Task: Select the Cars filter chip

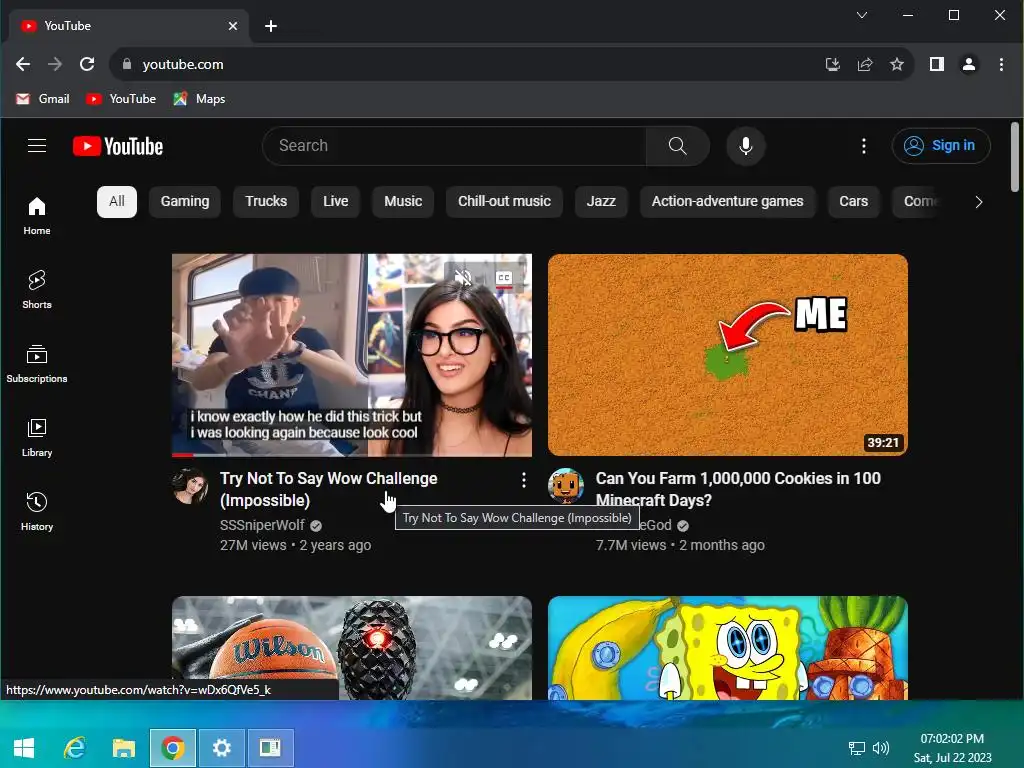Action: click(x=853, y=201)
